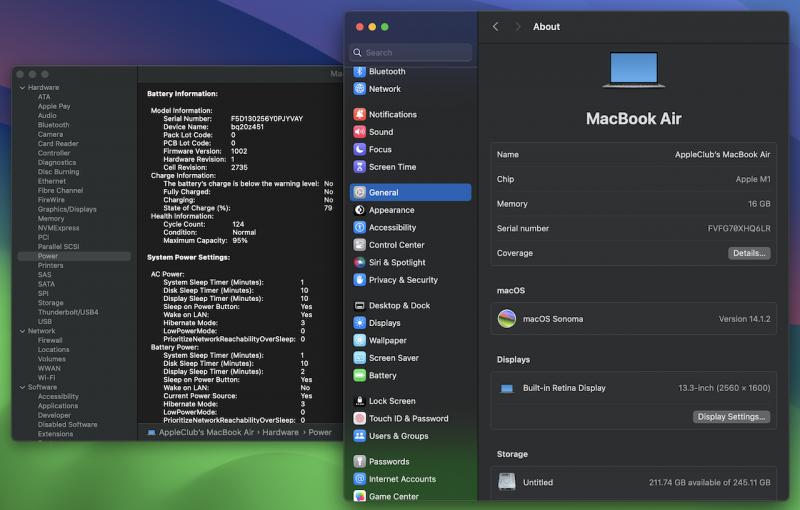Click the coverage Details button

[748, 254]
